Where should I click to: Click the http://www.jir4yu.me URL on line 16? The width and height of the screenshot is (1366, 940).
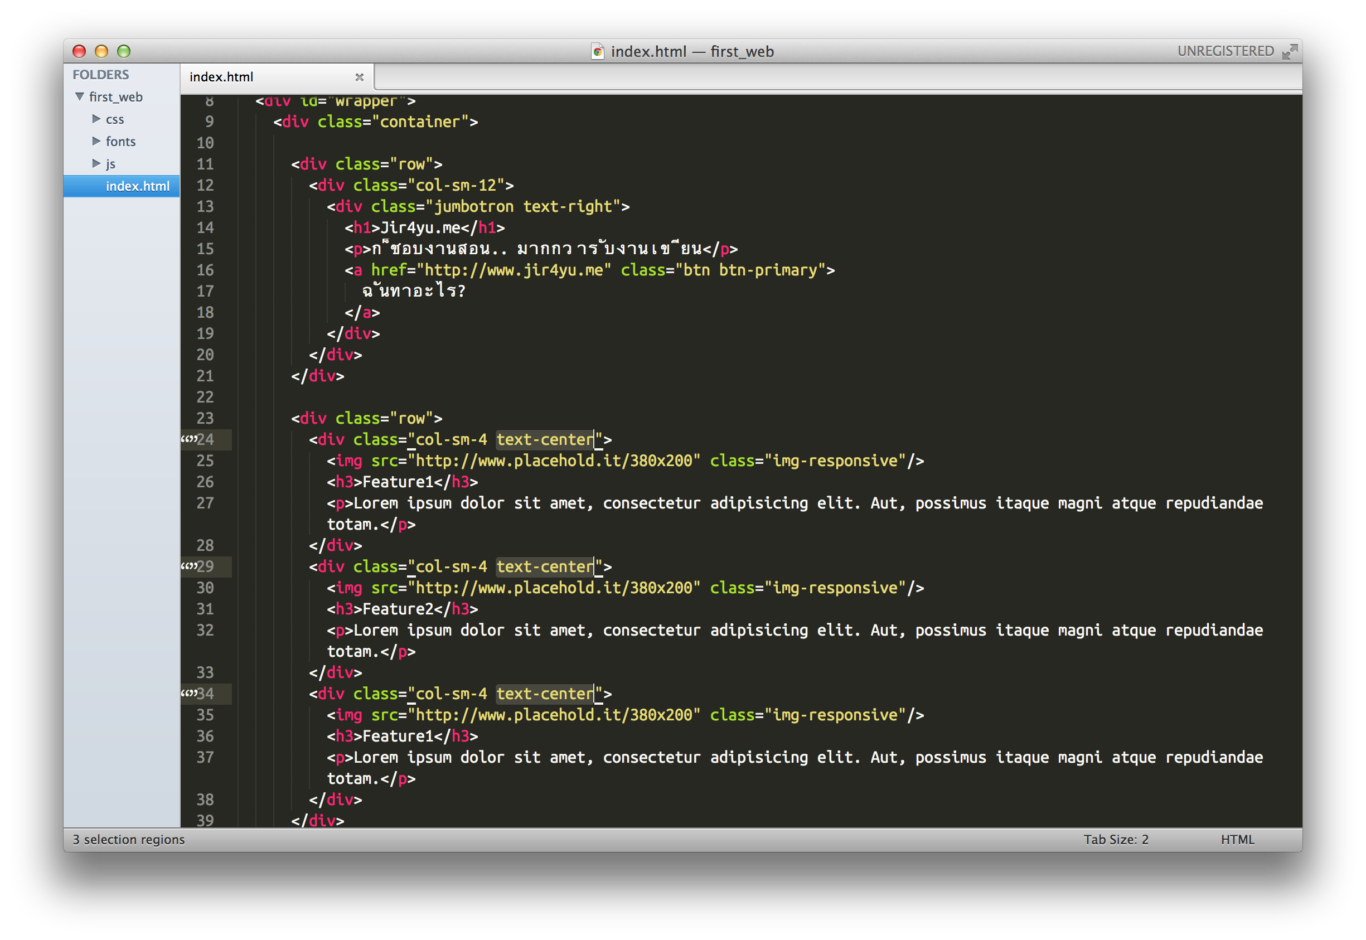[x=514, y=270]
